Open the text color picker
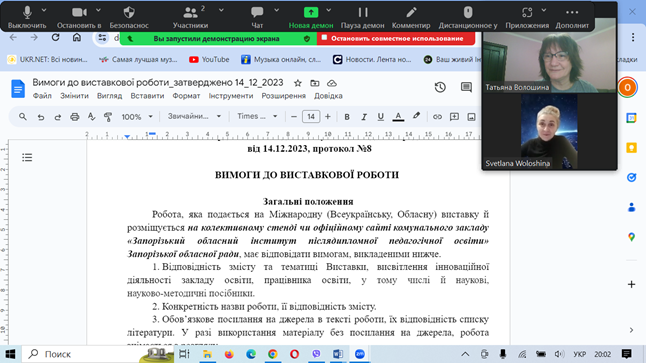The height and width of the screenshot is (363, 646). click(x=398, y=117)
